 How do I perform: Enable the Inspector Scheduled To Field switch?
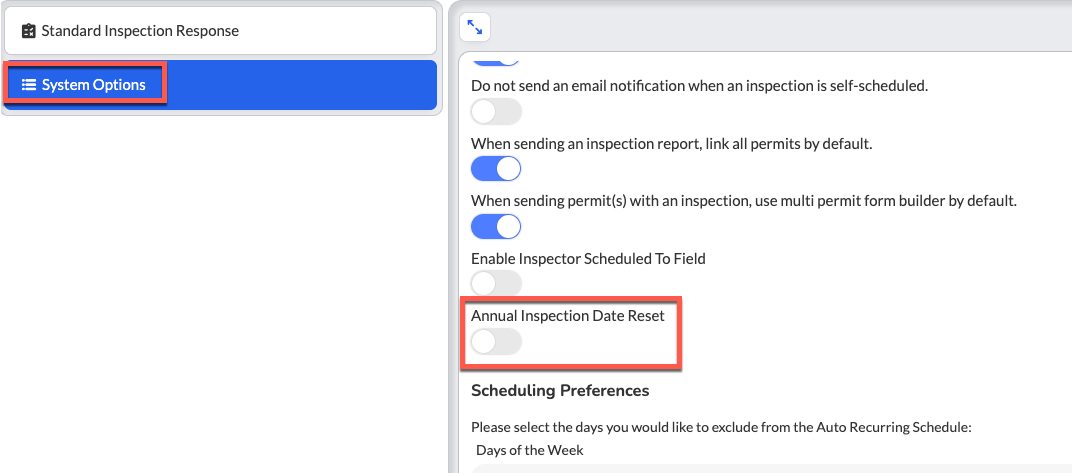496,284
